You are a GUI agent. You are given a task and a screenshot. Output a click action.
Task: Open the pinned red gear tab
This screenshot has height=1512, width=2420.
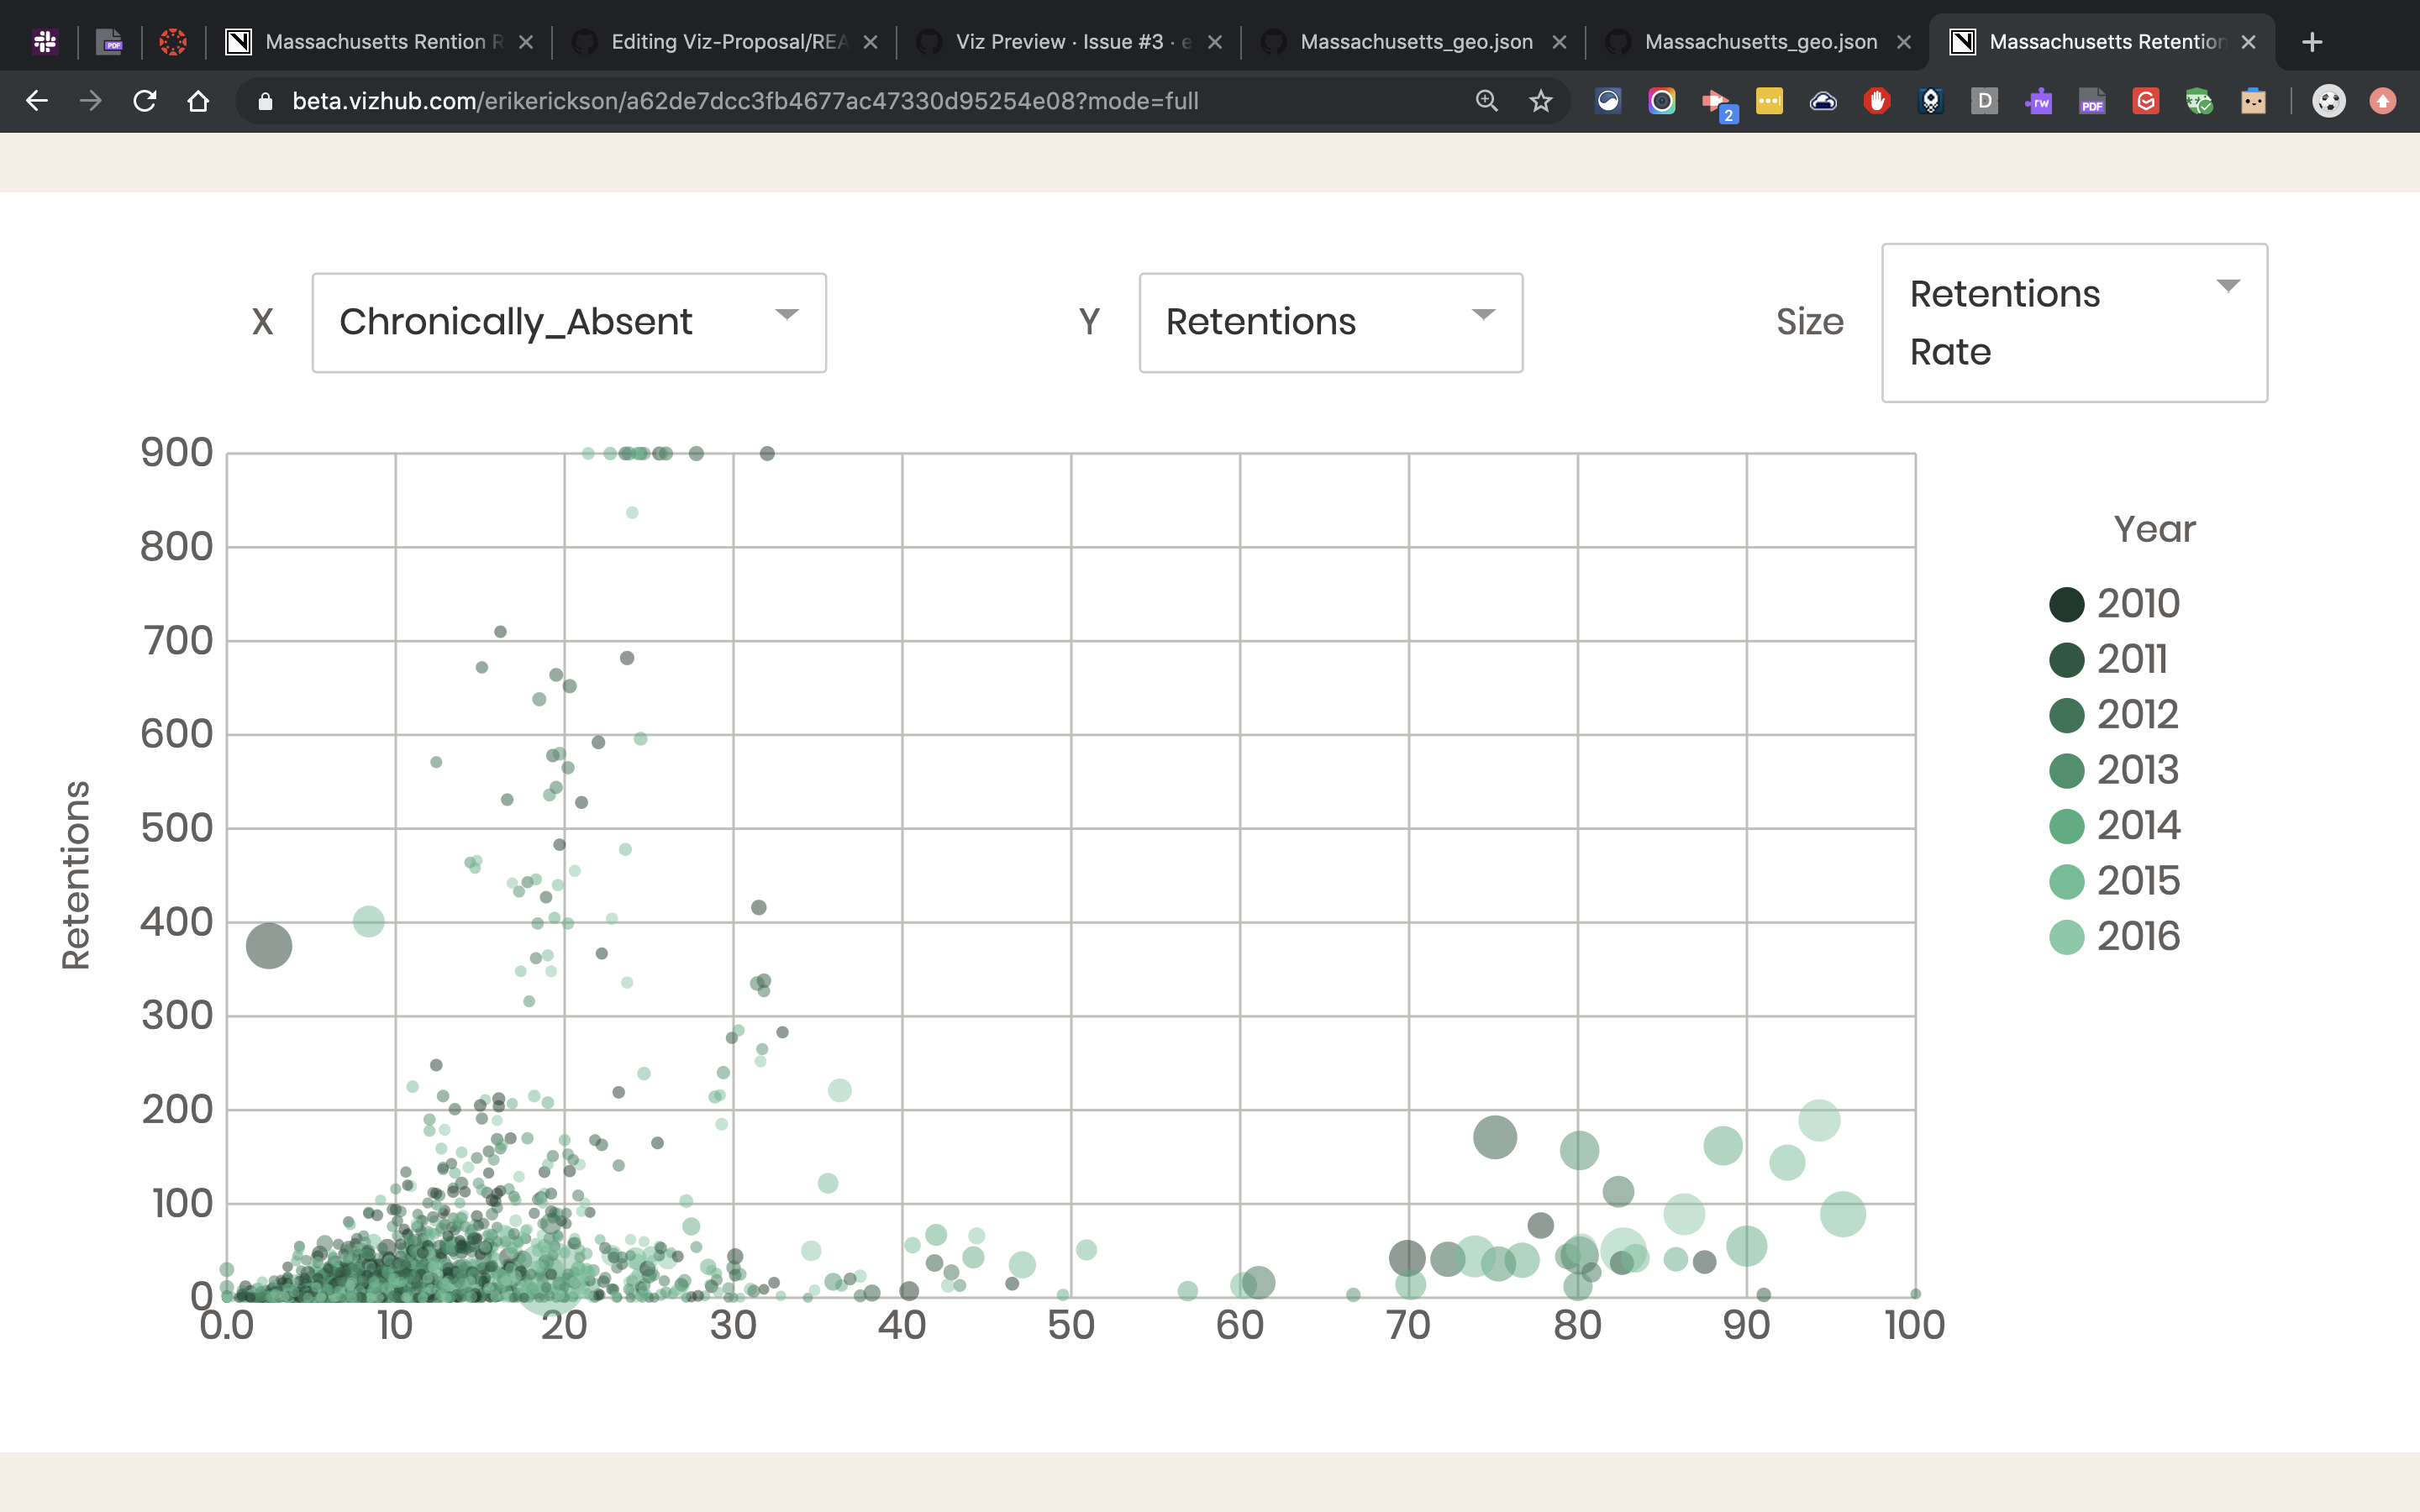(173, 42)
